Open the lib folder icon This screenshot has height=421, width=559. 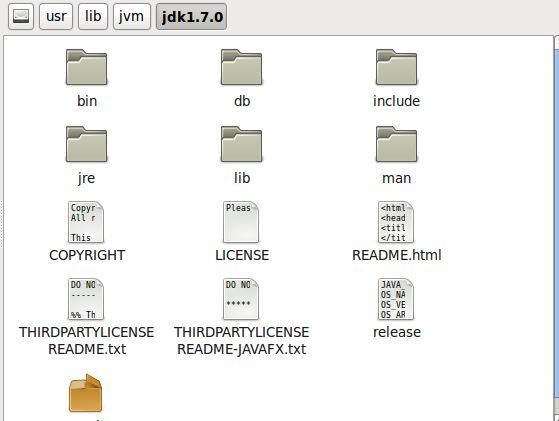[241, 144]
